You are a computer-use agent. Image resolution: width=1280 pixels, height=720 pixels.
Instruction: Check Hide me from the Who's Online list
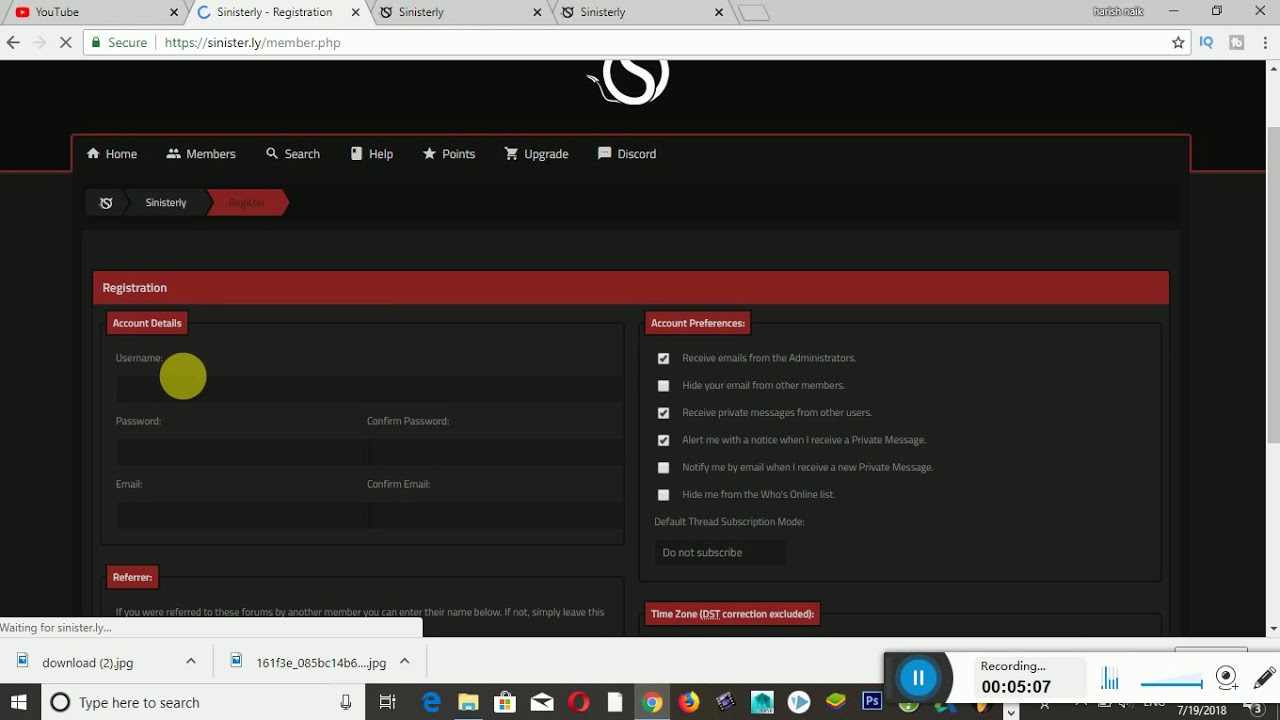[x=663, y=494]
